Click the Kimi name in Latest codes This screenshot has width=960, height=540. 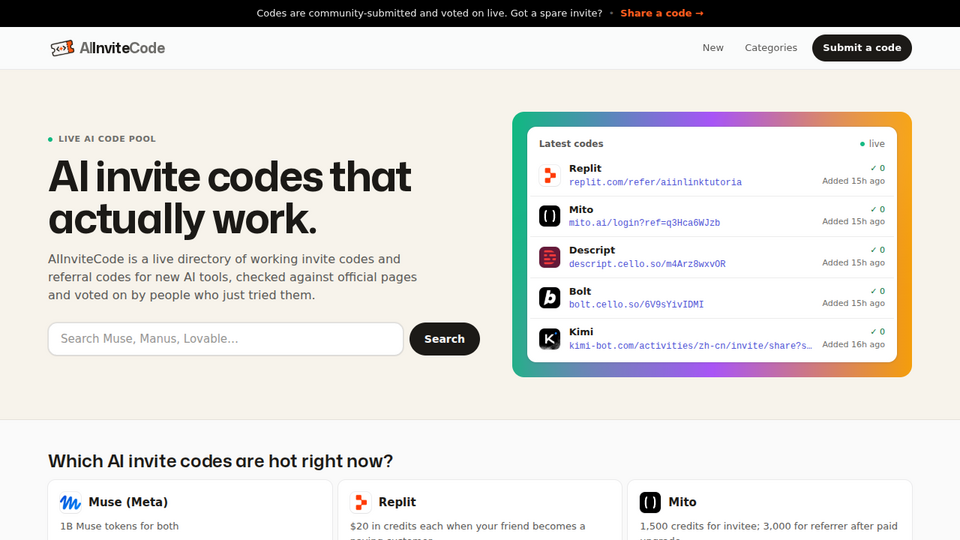[x=581, y=332]
